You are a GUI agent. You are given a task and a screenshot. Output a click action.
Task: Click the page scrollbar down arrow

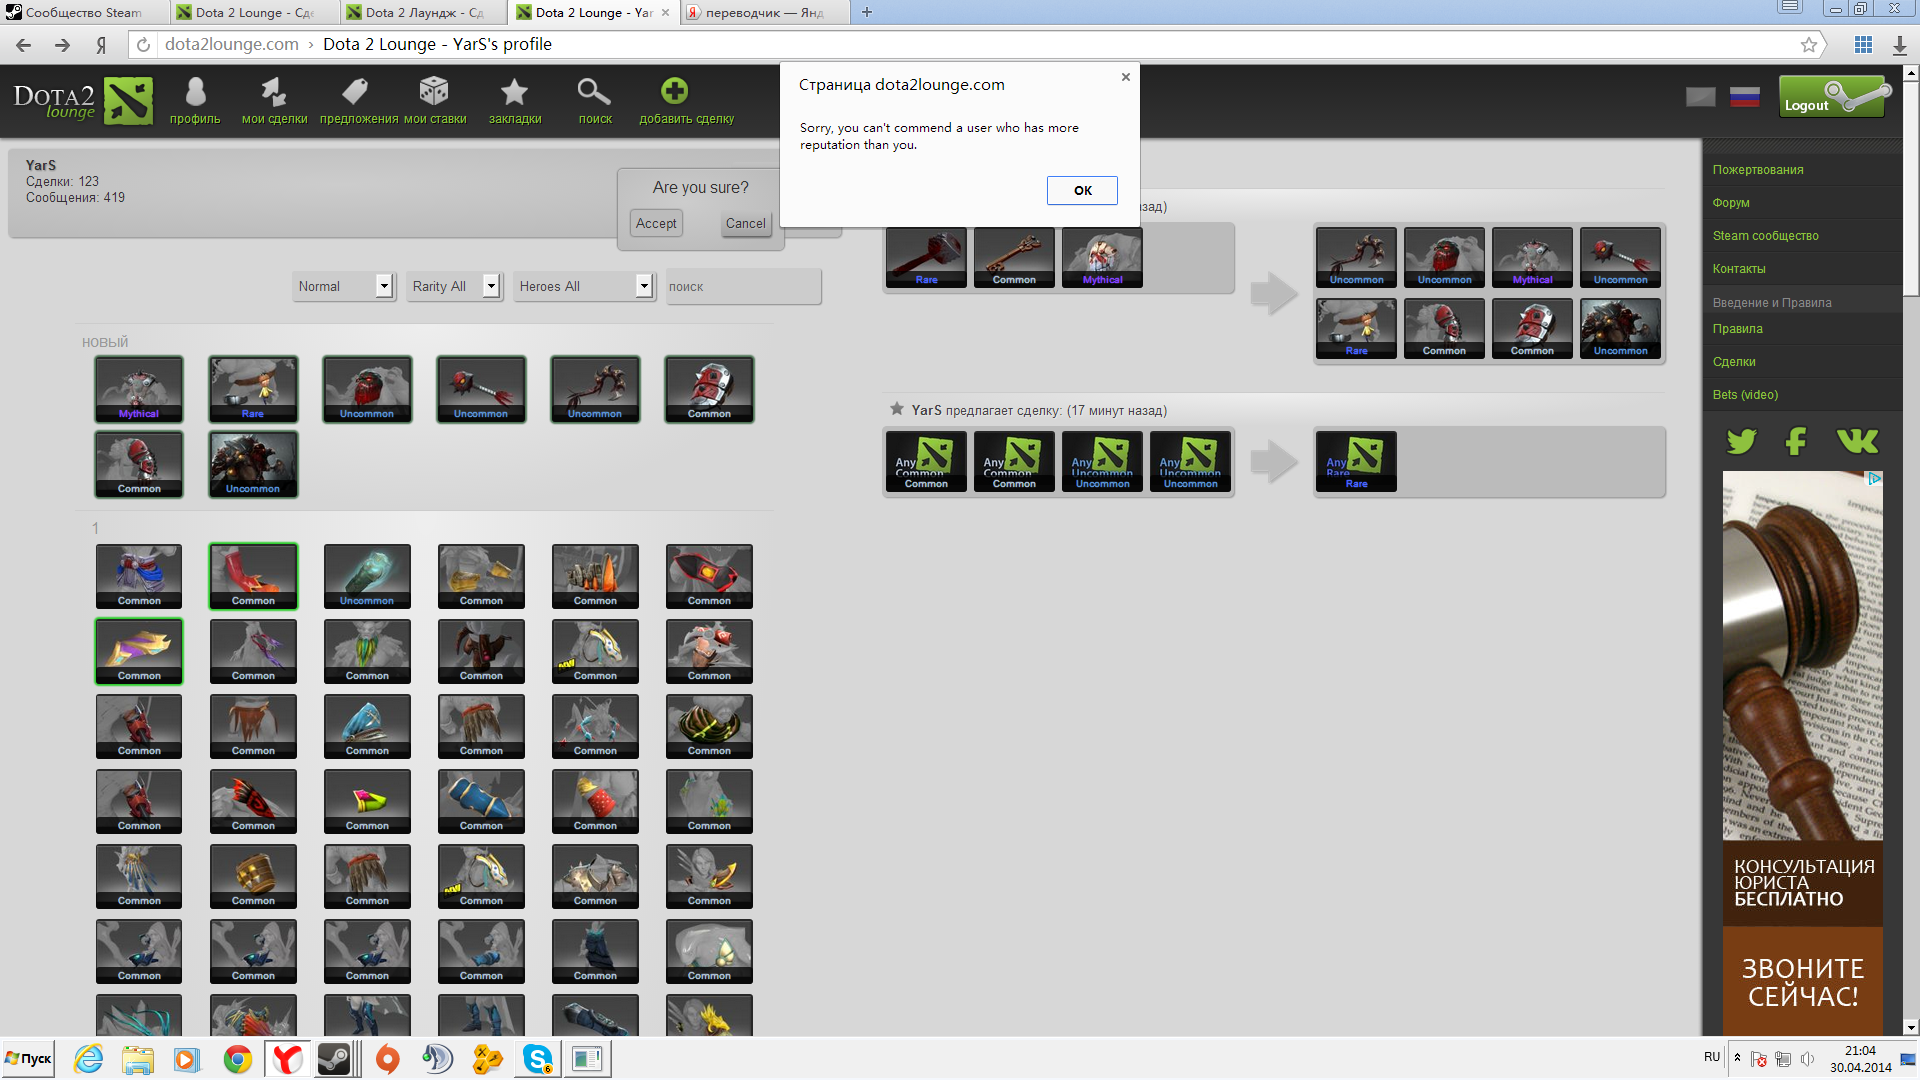[1910, 1027]
